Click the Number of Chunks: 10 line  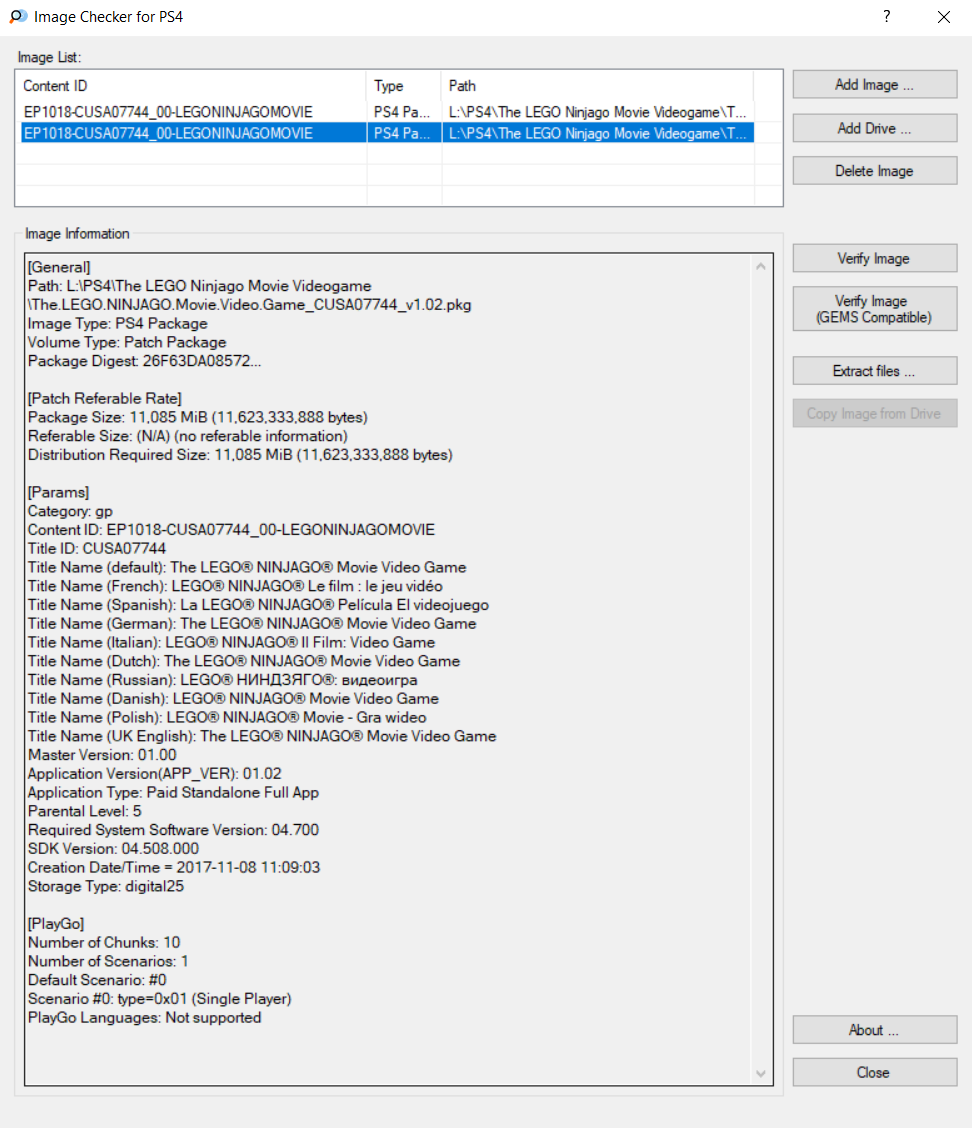(104, 941)
